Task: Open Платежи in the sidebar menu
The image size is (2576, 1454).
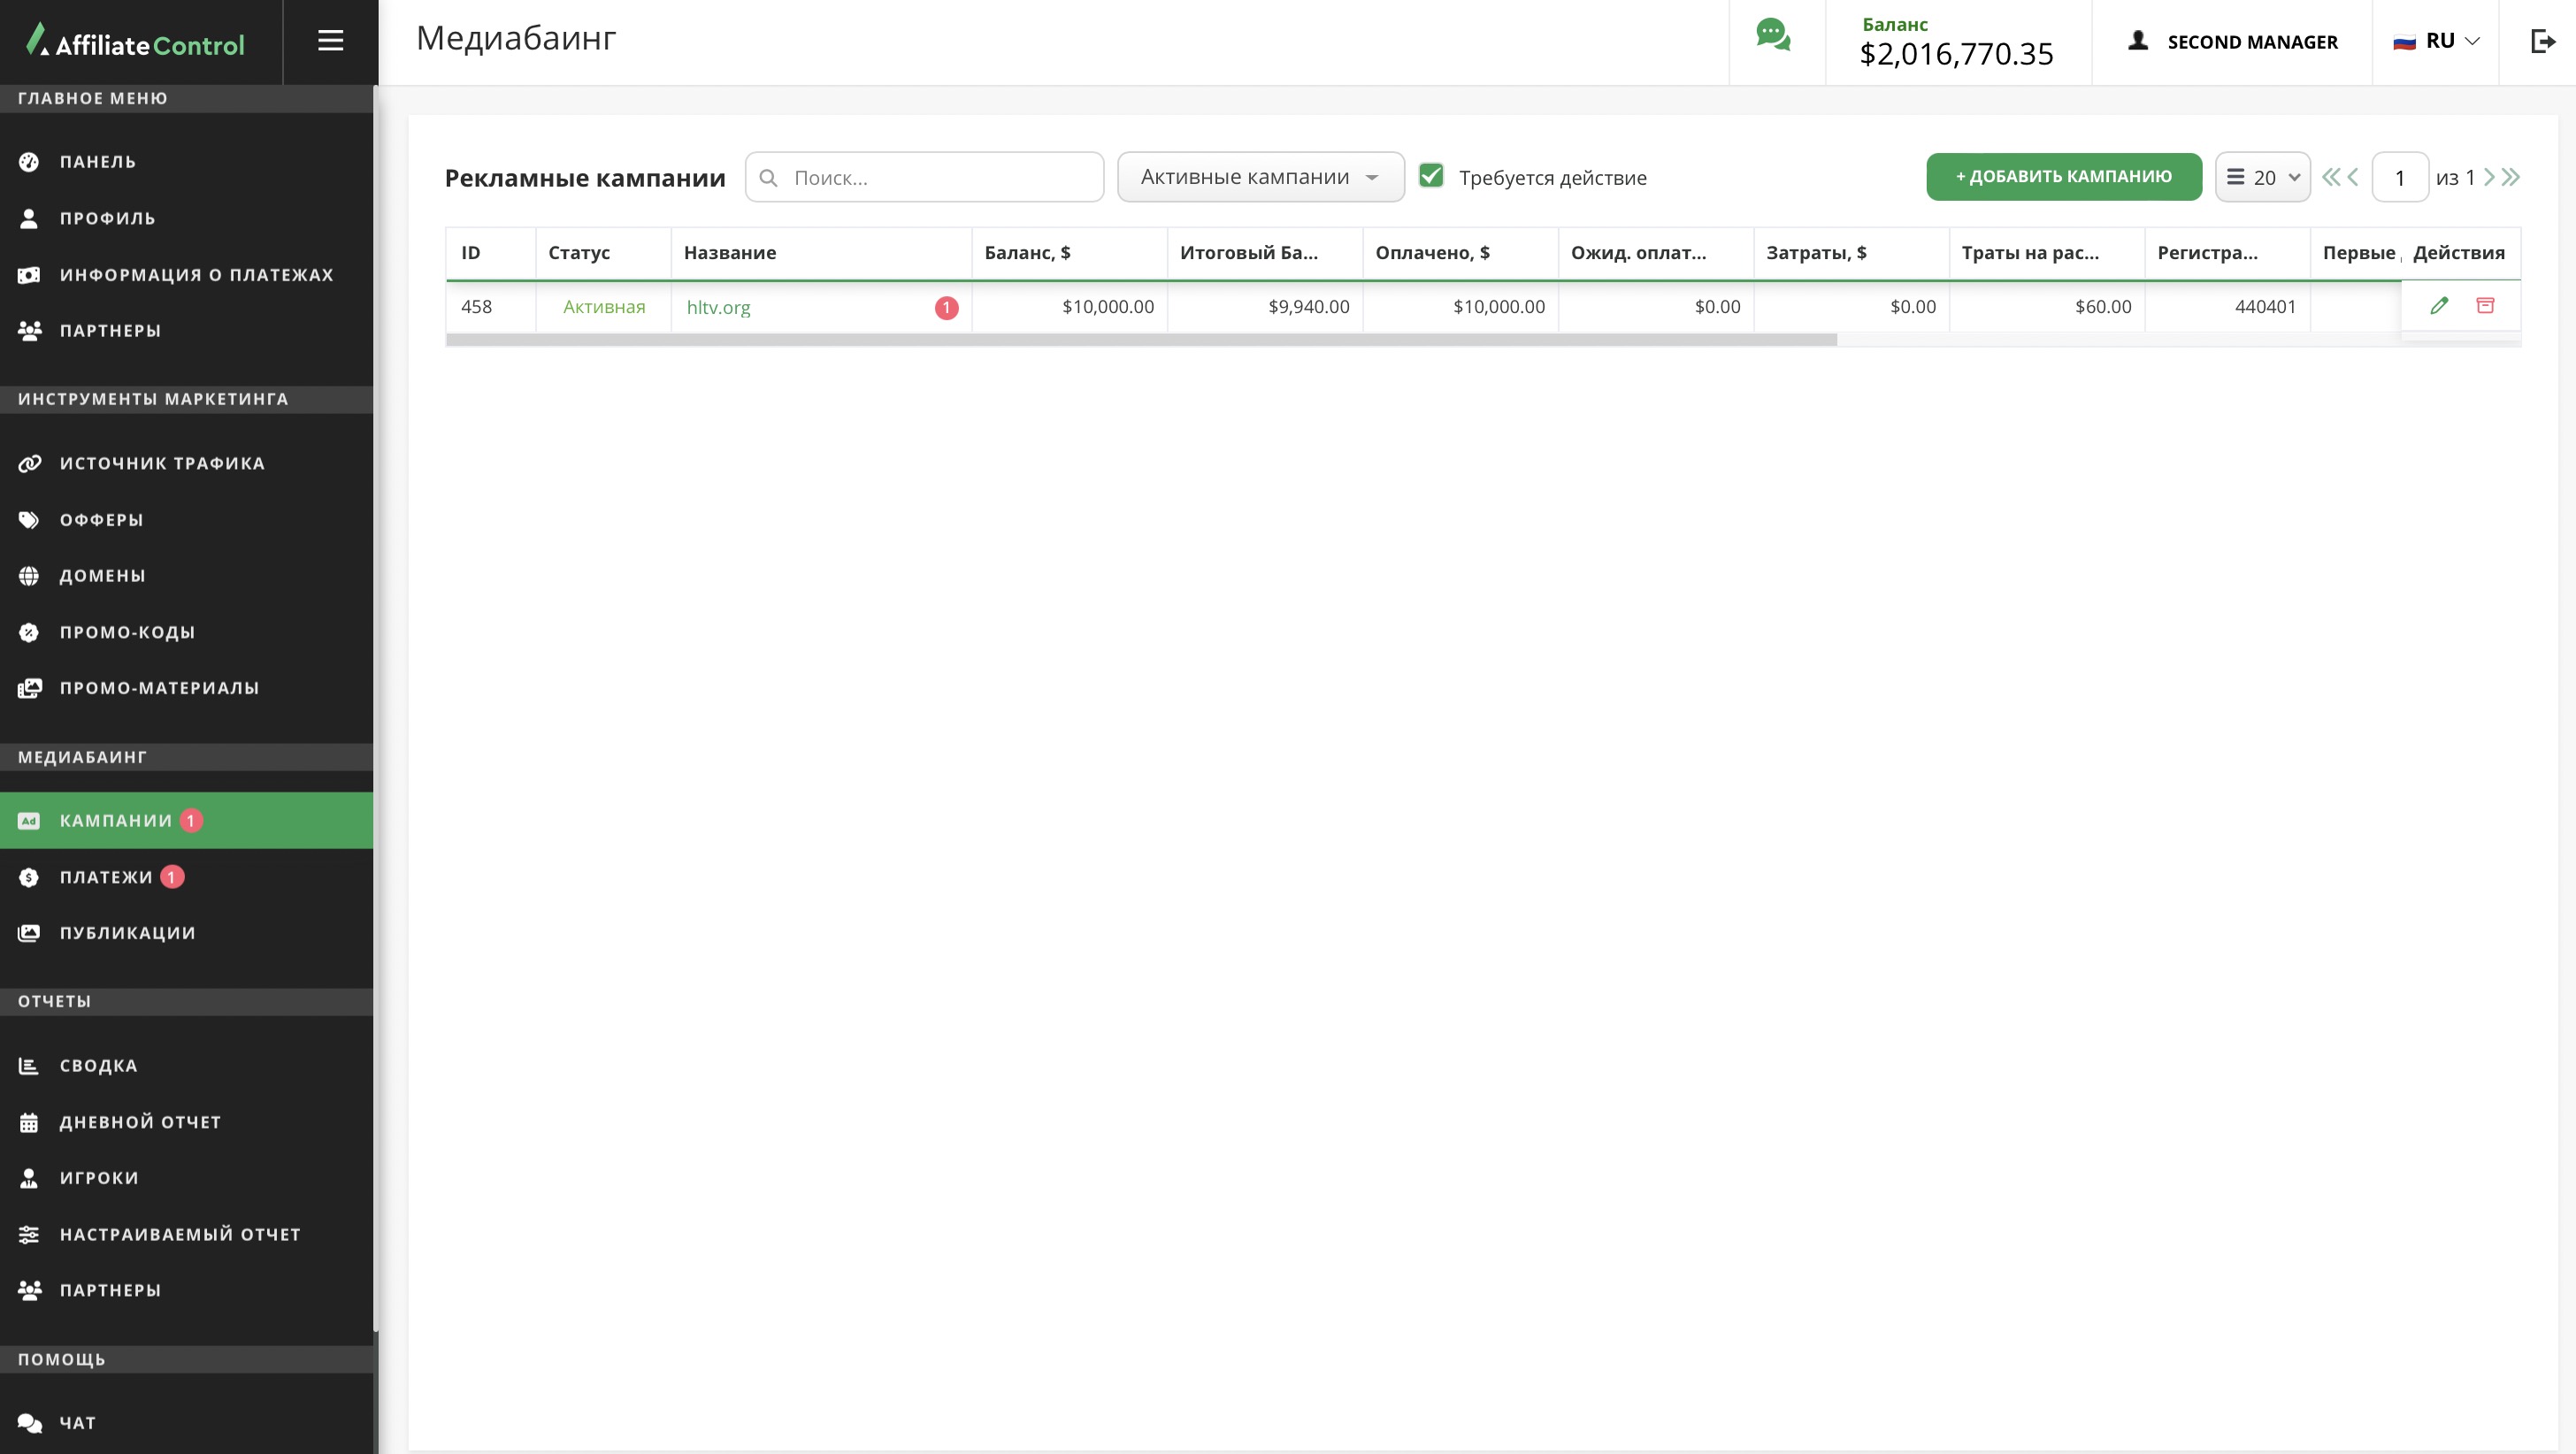Action: (x=106, y=877)
